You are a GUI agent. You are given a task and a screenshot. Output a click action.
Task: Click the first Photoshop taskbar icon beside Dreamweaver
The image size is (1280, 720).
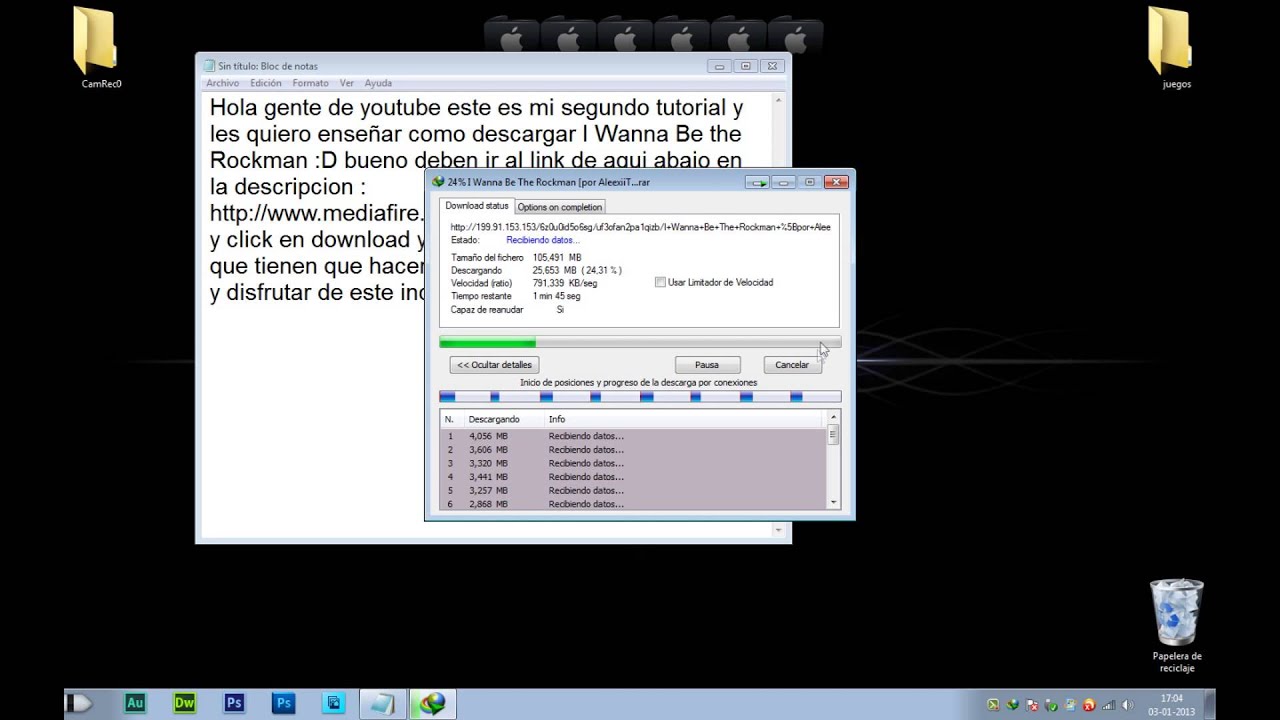(x=234, y=703)
